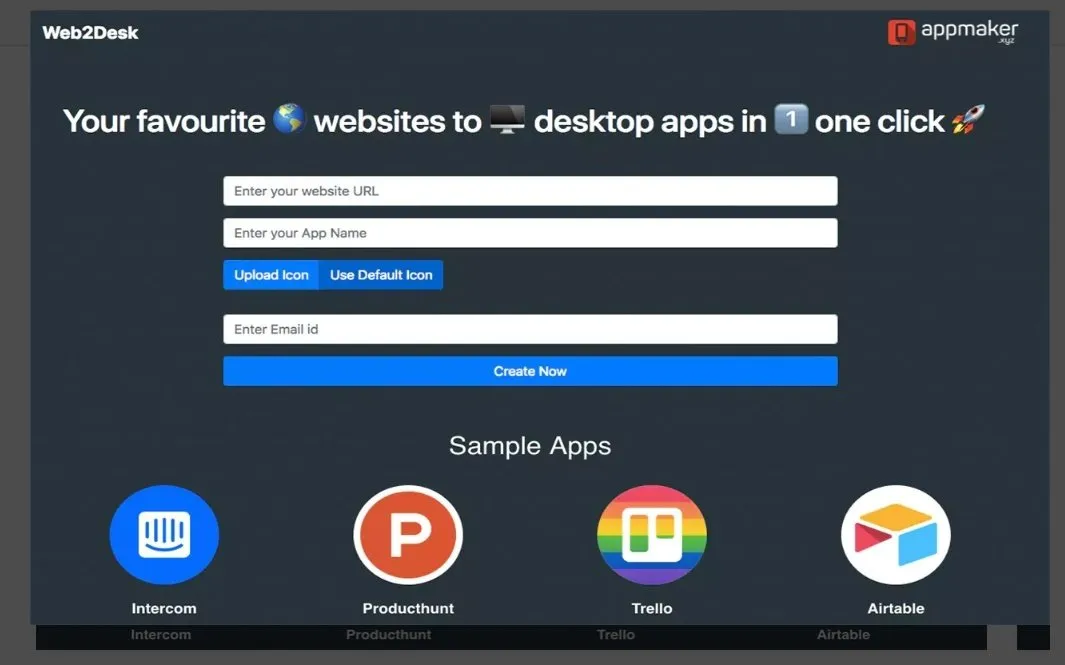Focus the Email id field
Screen dimensions: 1065x665
point(530,329)
